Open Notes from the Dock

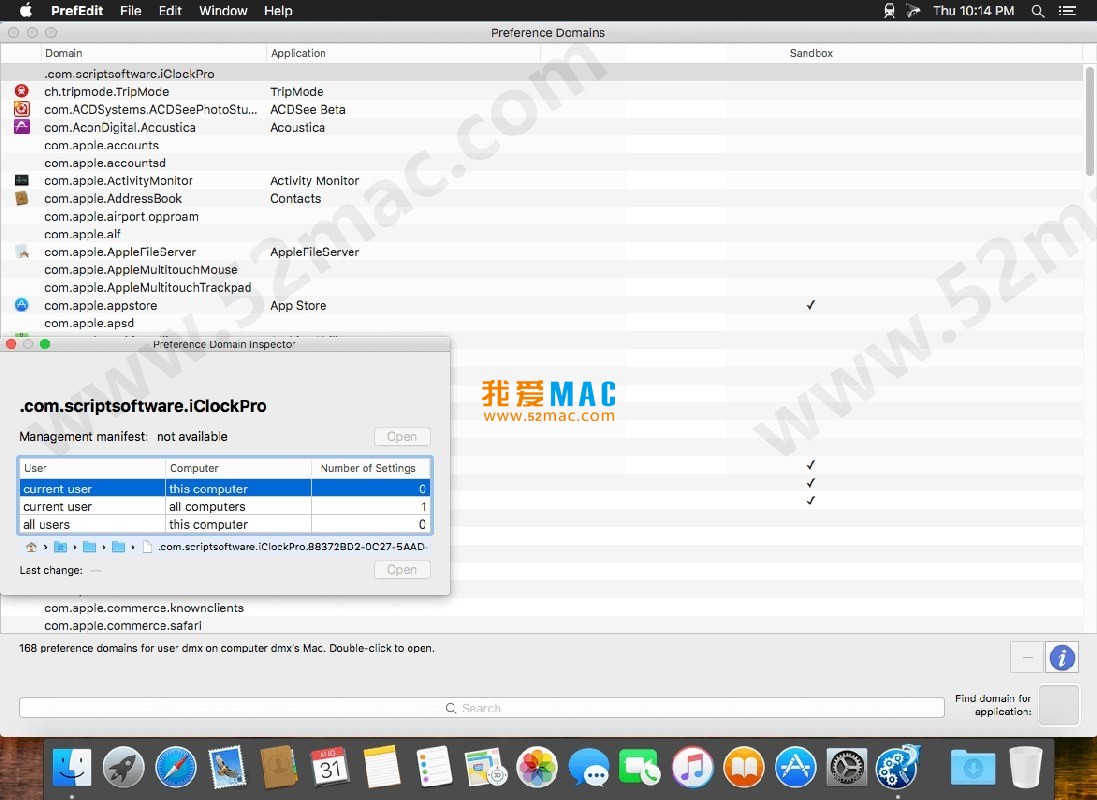(382, 768)
